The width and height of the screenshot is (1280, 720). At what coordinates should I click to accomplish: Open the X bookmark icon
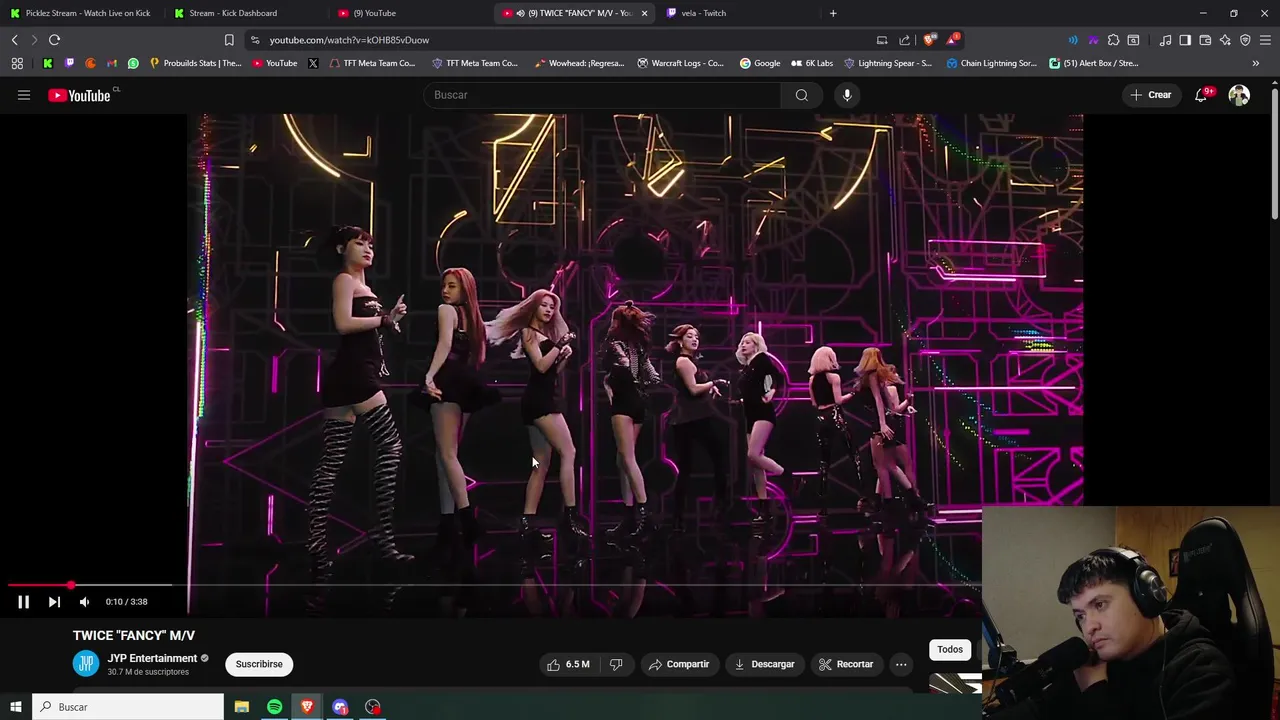(x=313, y=63)
